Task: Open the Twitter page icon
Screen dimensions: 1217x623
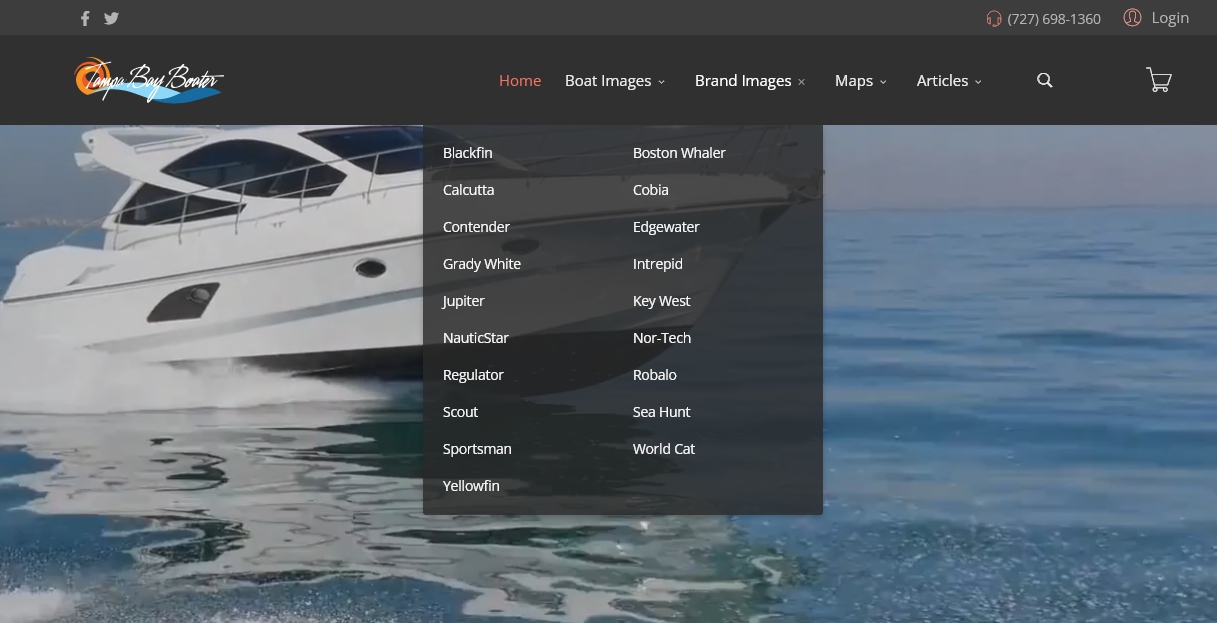Action: click(111, 18)
